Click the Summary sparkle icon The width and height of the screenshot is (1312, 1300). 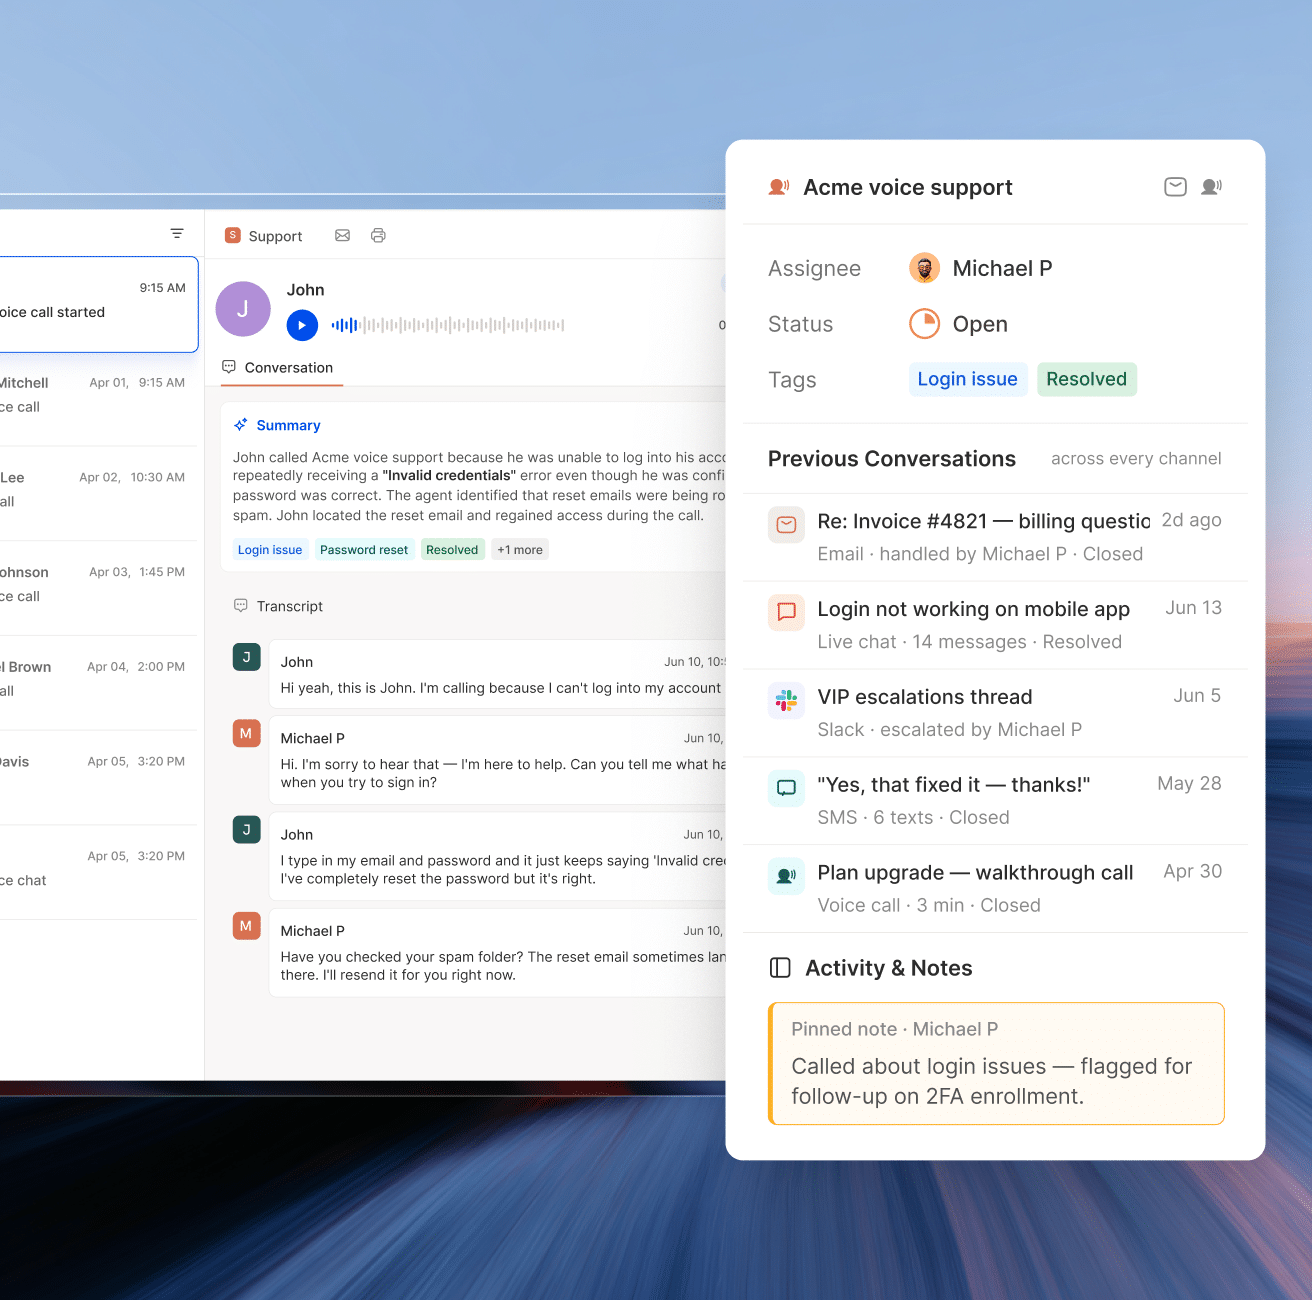click(241, 425)
